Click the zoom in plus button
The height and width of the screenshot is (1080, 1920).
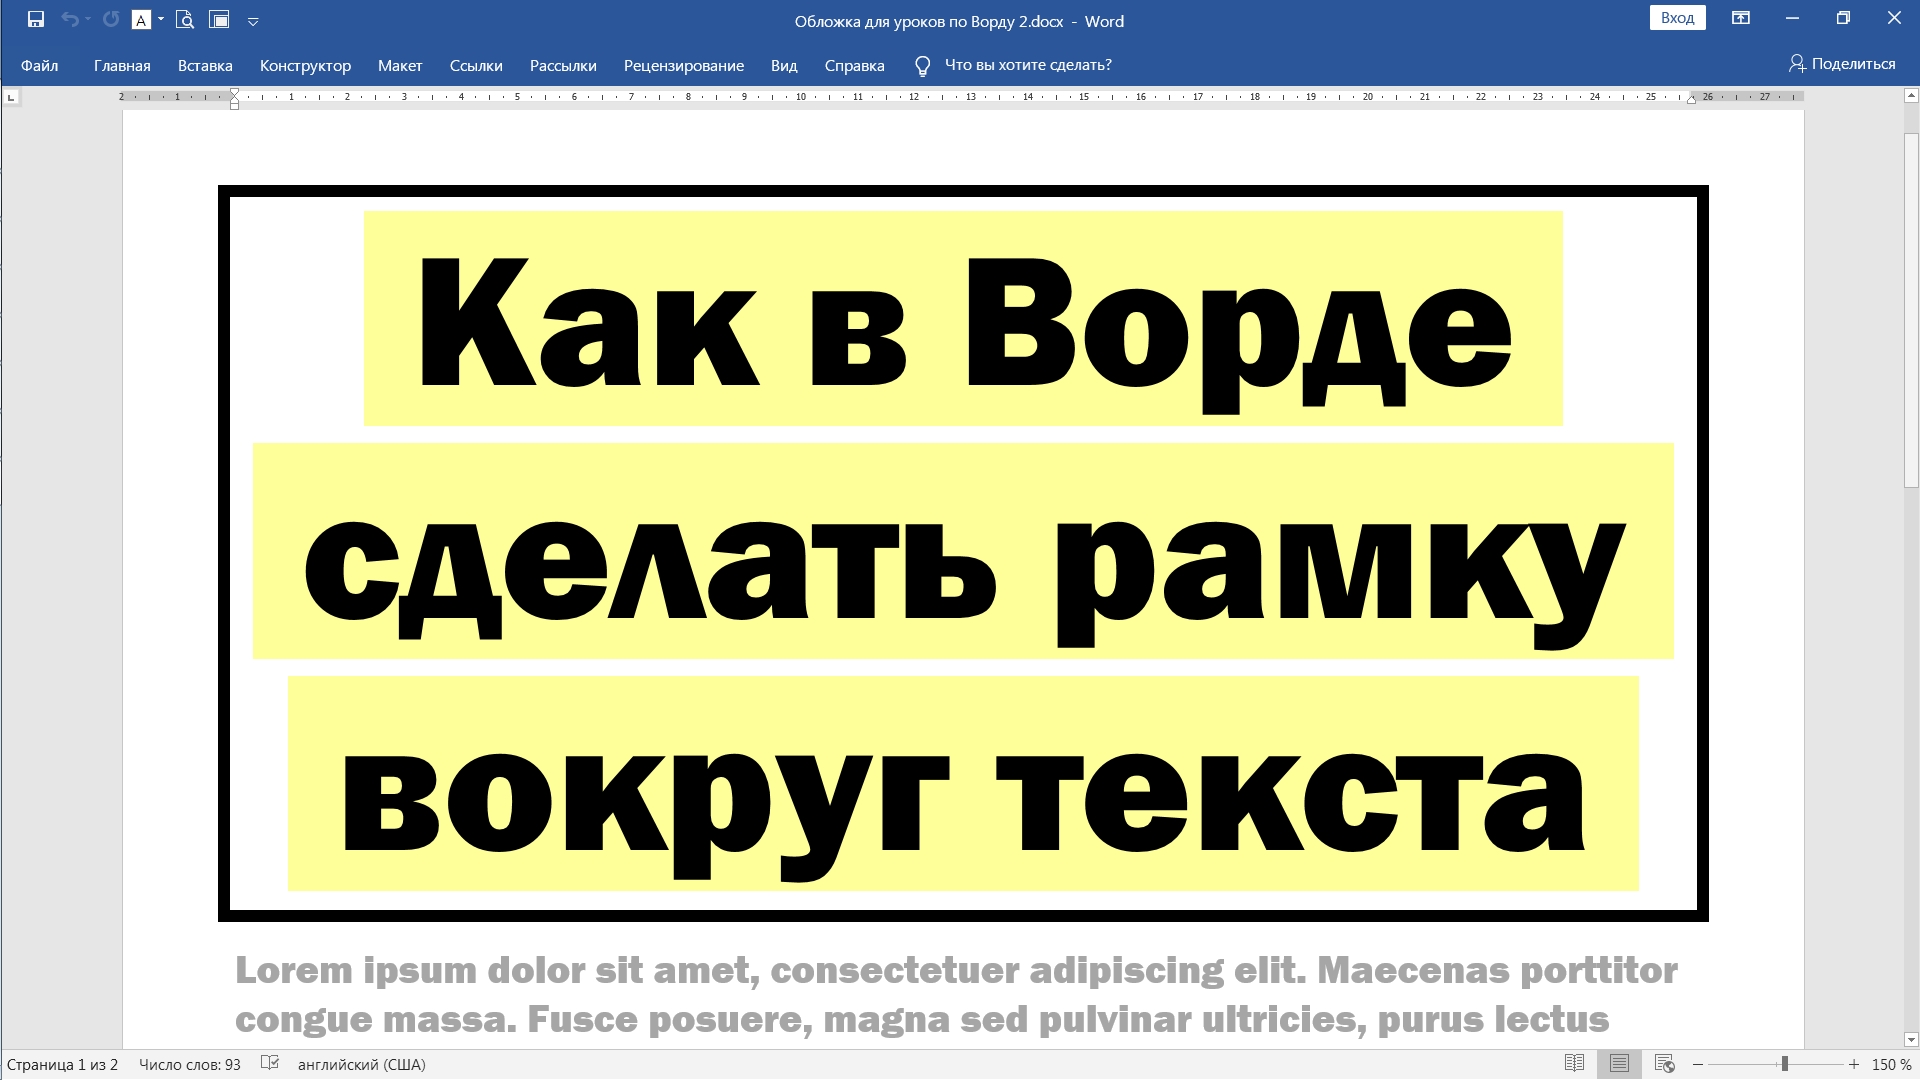tap(1854, 1065)
